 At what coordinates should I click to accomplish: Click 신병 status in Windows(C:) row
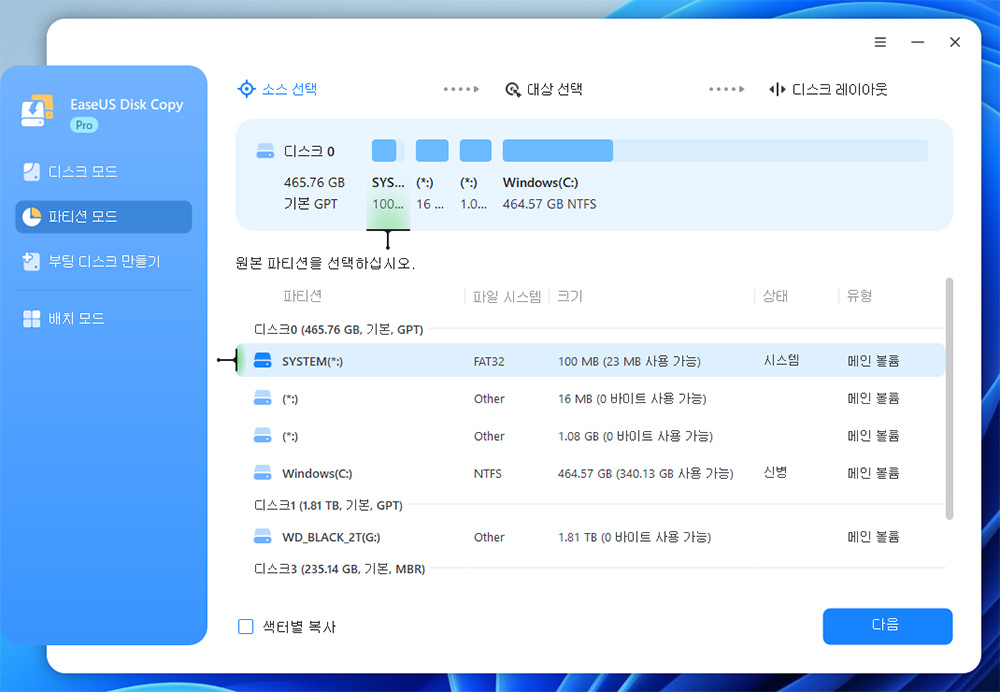[775, 473]
